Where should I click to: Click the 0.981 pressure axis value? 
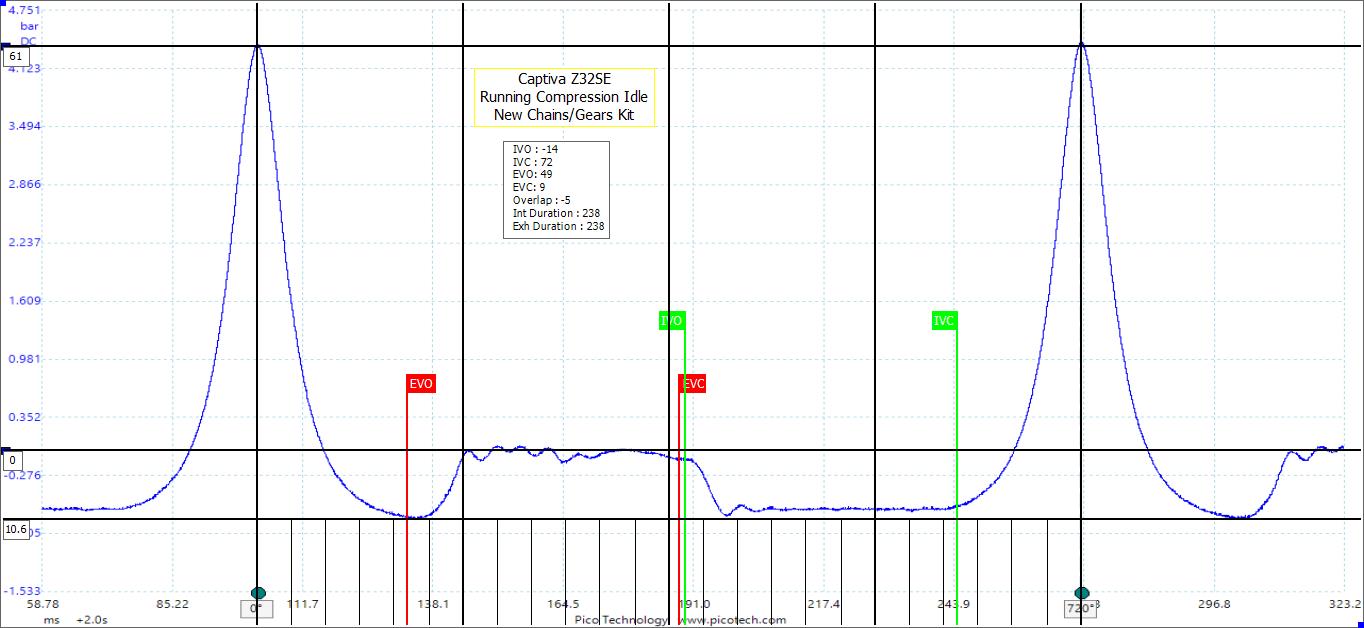pos(23,359)
